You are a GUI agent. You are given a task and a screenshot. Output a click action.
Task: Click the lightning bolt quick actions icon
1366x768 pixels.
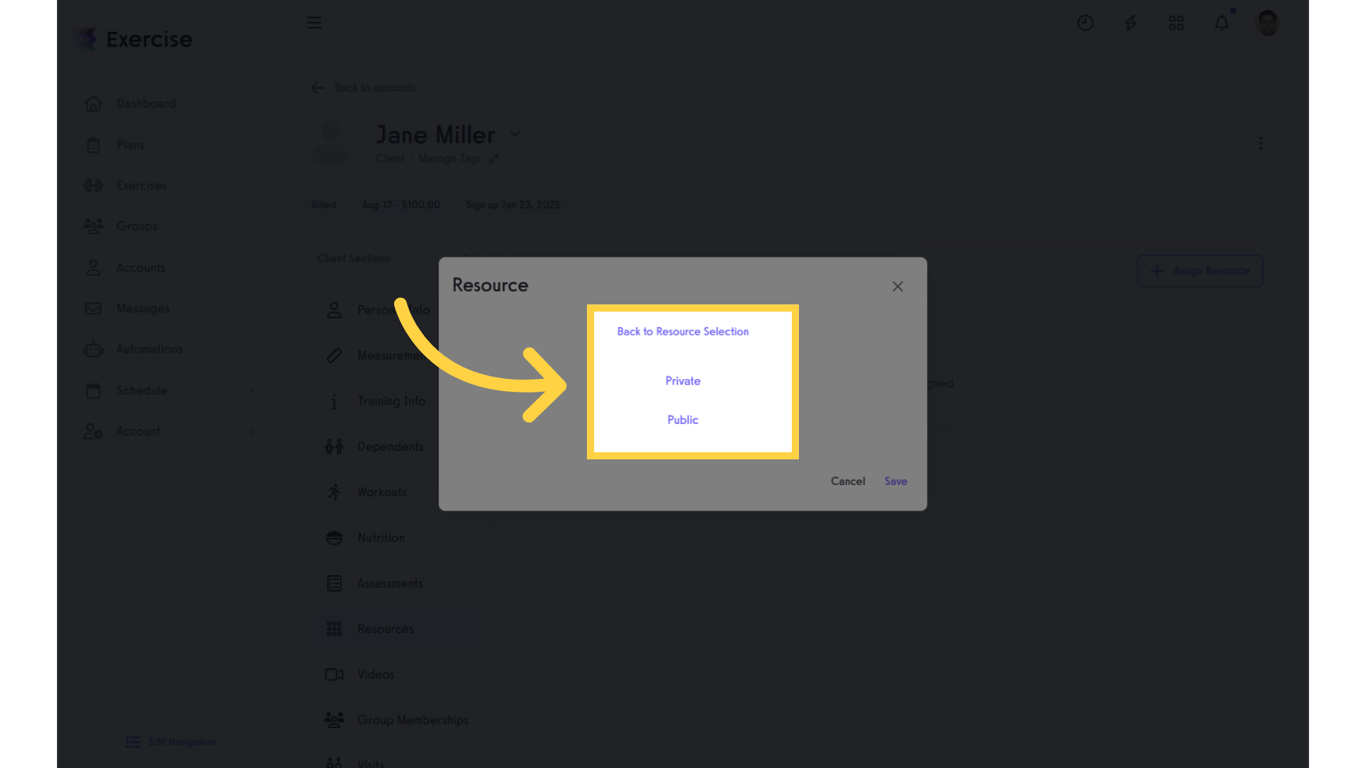coord(1130,22)
